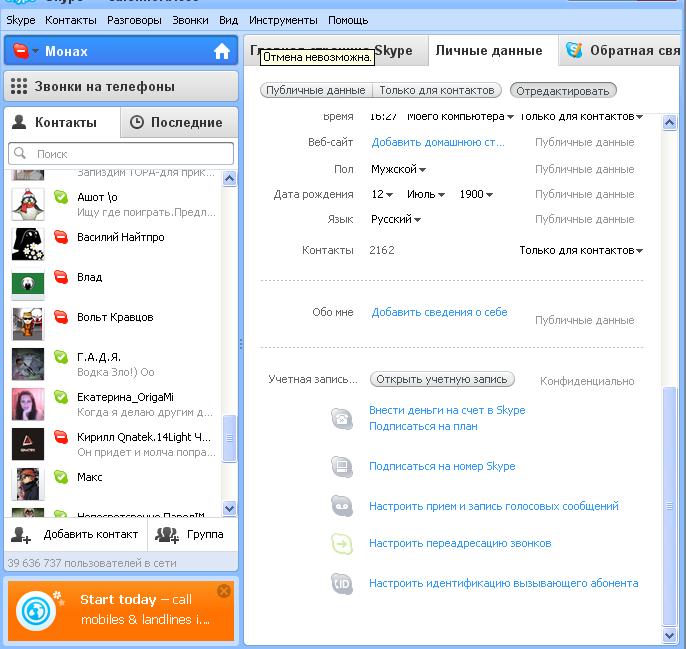Click the home icon next to Монах
The image size is (686, 649).
coord(222,51)
